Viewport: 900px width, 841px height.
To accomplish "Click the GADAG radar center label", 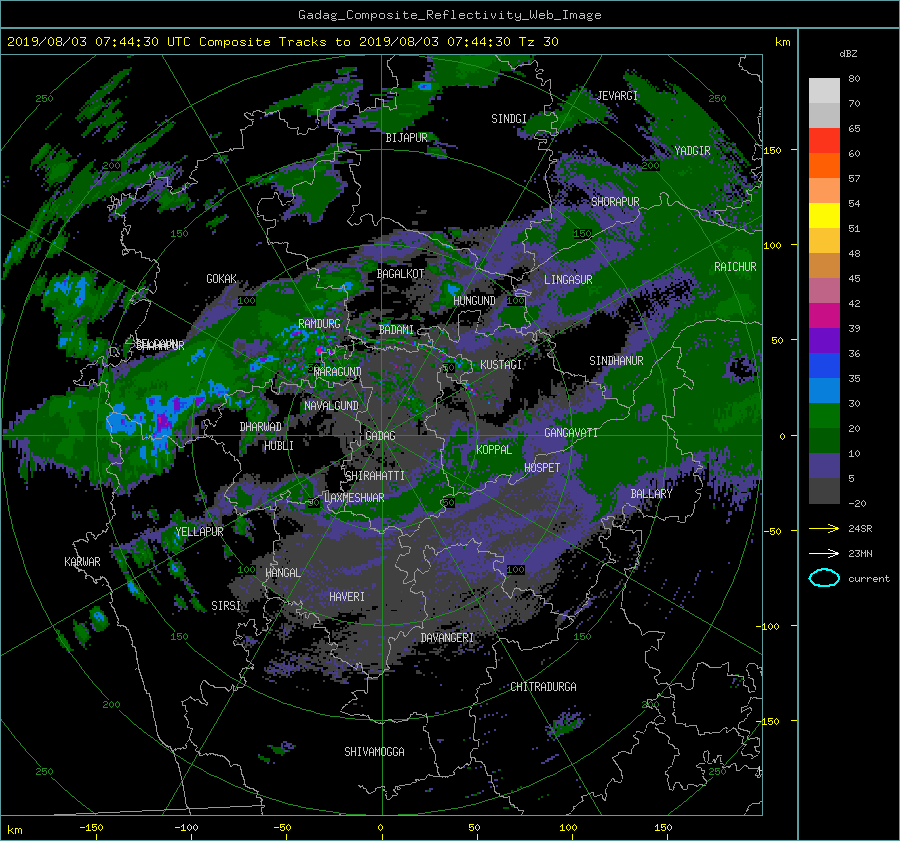I will [x=380, y=436].
